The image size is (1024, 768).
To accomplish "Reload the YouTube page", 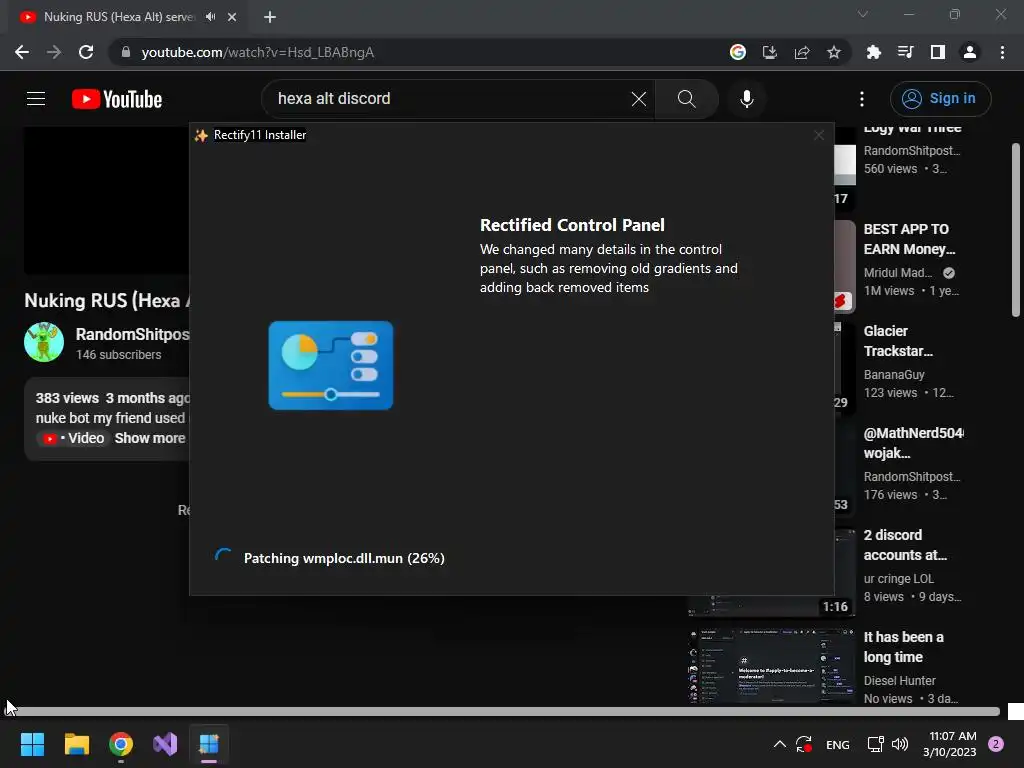I will click(86, 52).
